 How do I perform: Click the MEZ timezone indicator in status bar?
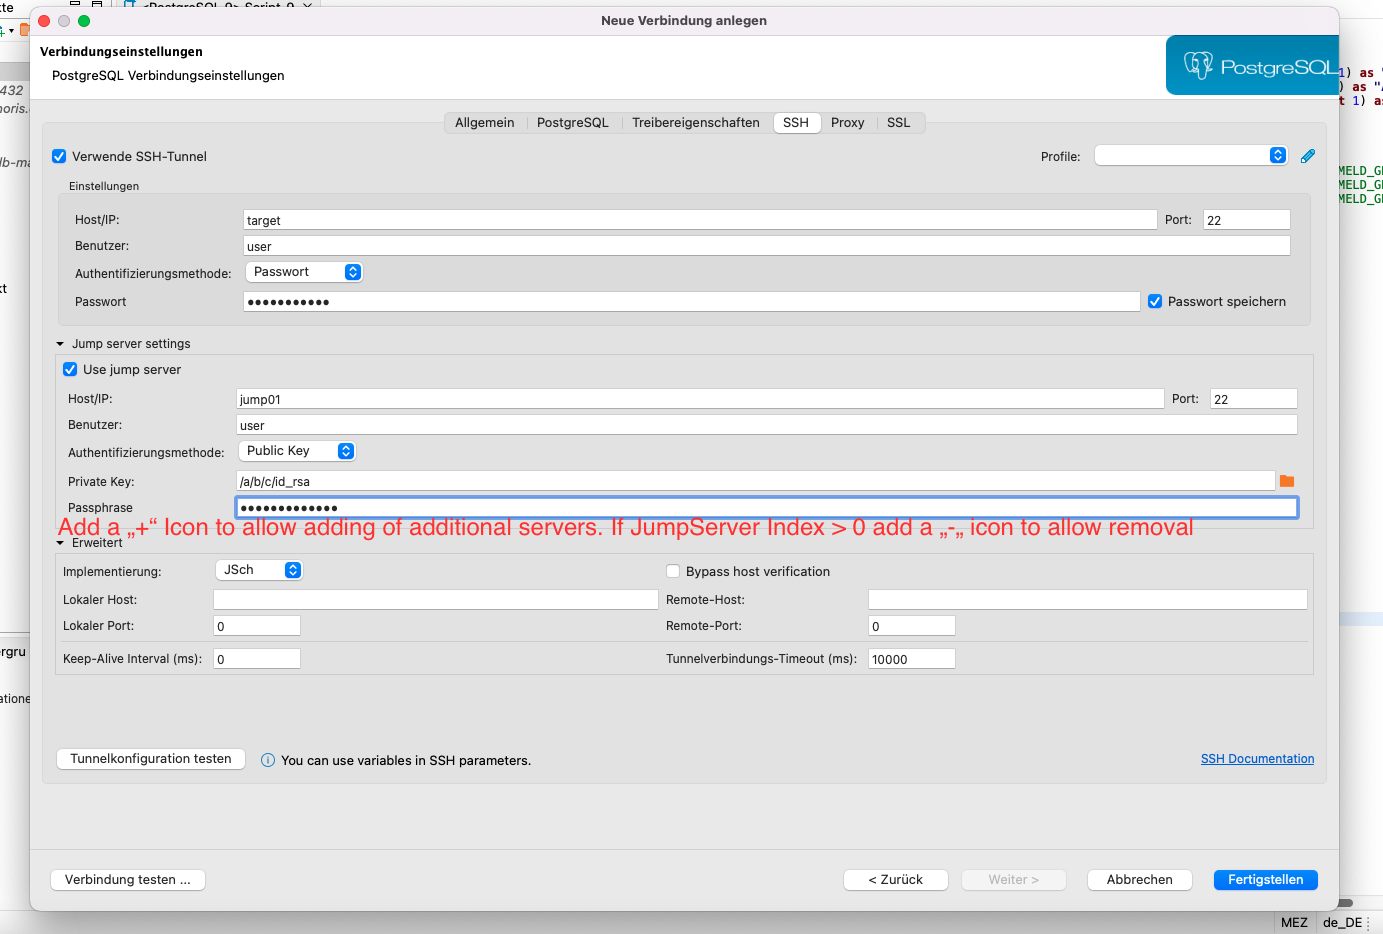click(1294, 921)
